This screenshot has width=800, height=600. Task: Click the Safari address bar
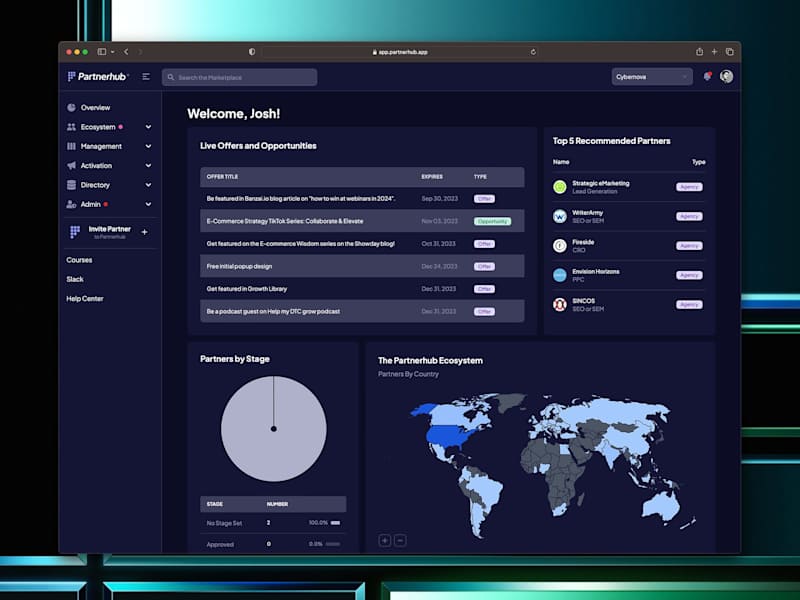(400, 52)
